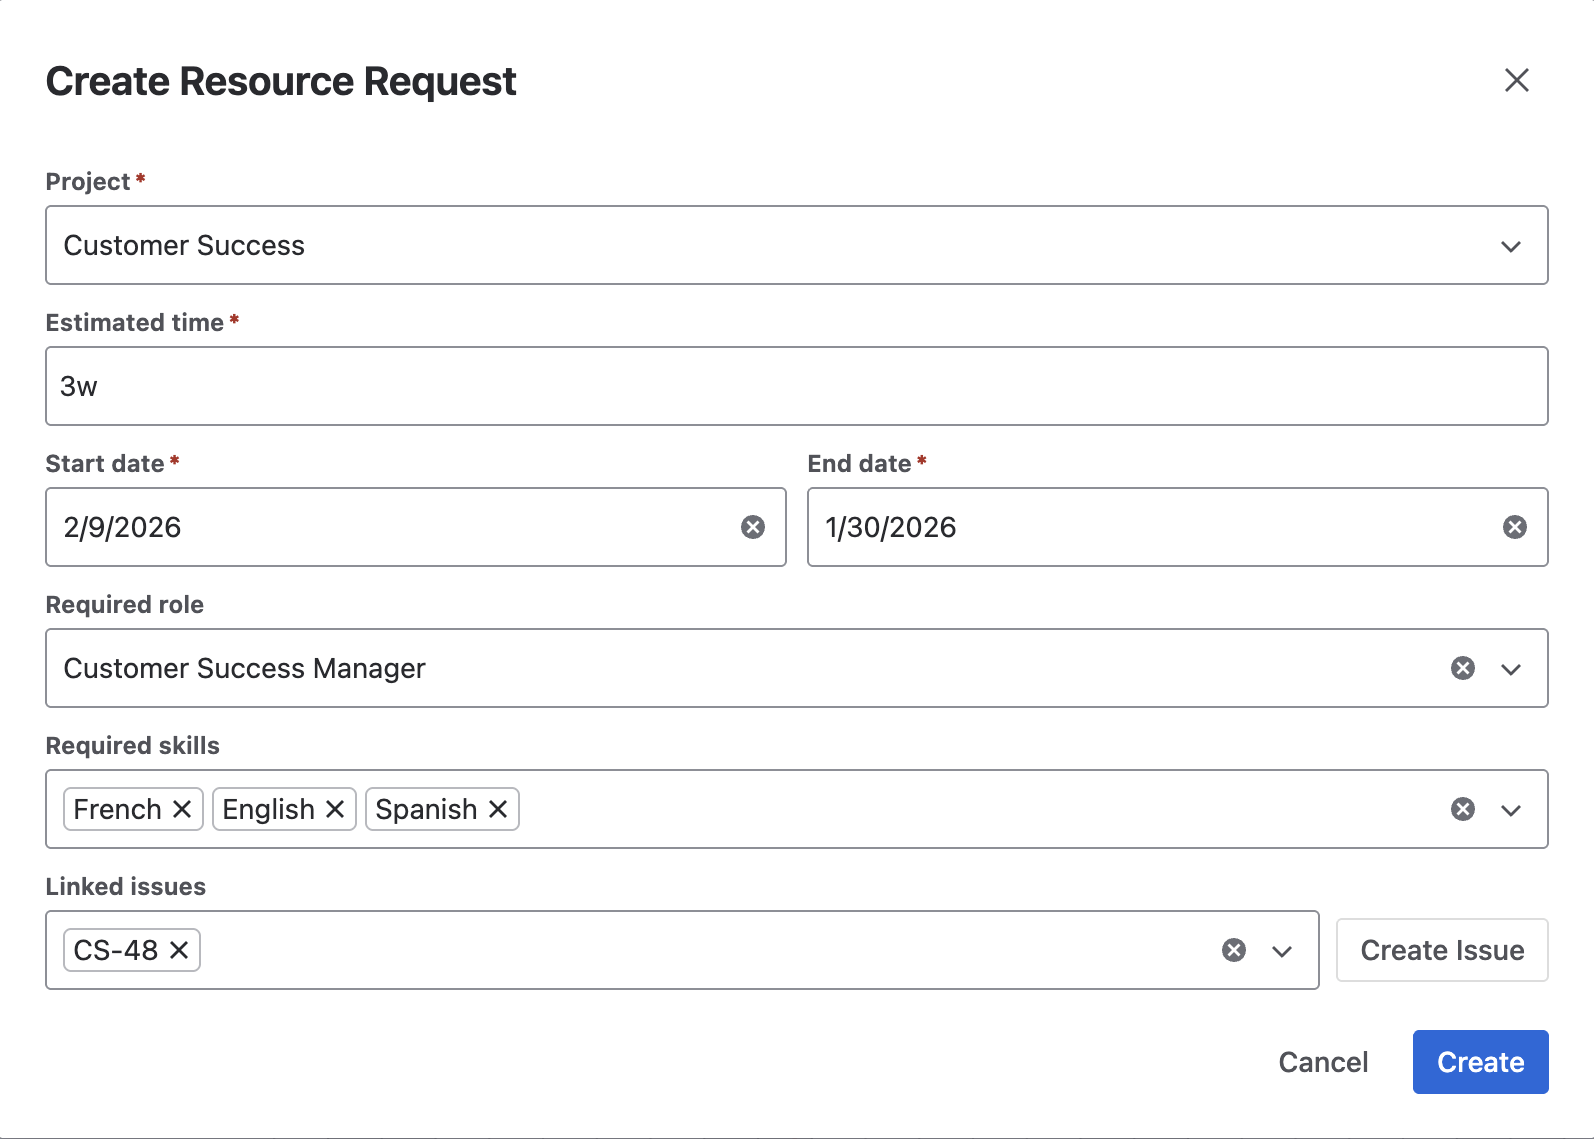Close the Create Resource Request dialog
Image resolution: width=1594 pixels, height=1139 pixels.
[x=1516, y=80]
